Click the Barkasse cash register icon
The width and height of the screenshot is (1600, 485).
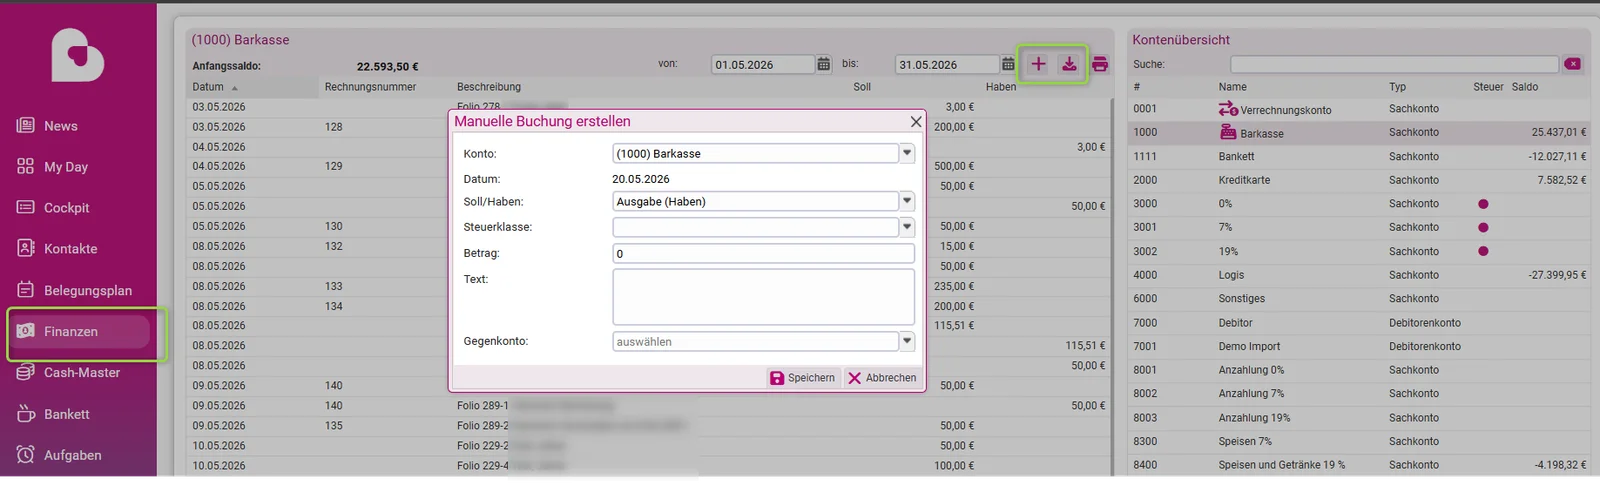coord(1228,132)
